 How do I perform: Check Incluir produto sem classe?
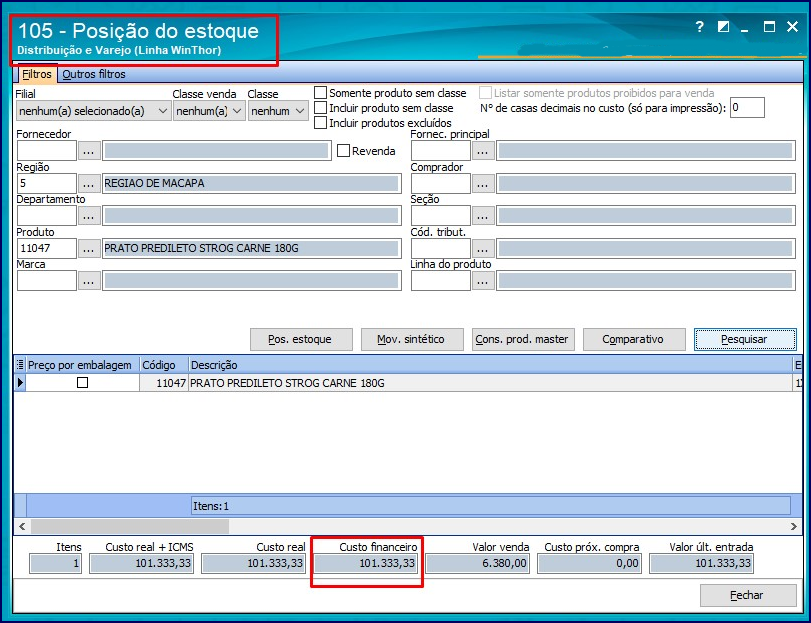[321, 108]
